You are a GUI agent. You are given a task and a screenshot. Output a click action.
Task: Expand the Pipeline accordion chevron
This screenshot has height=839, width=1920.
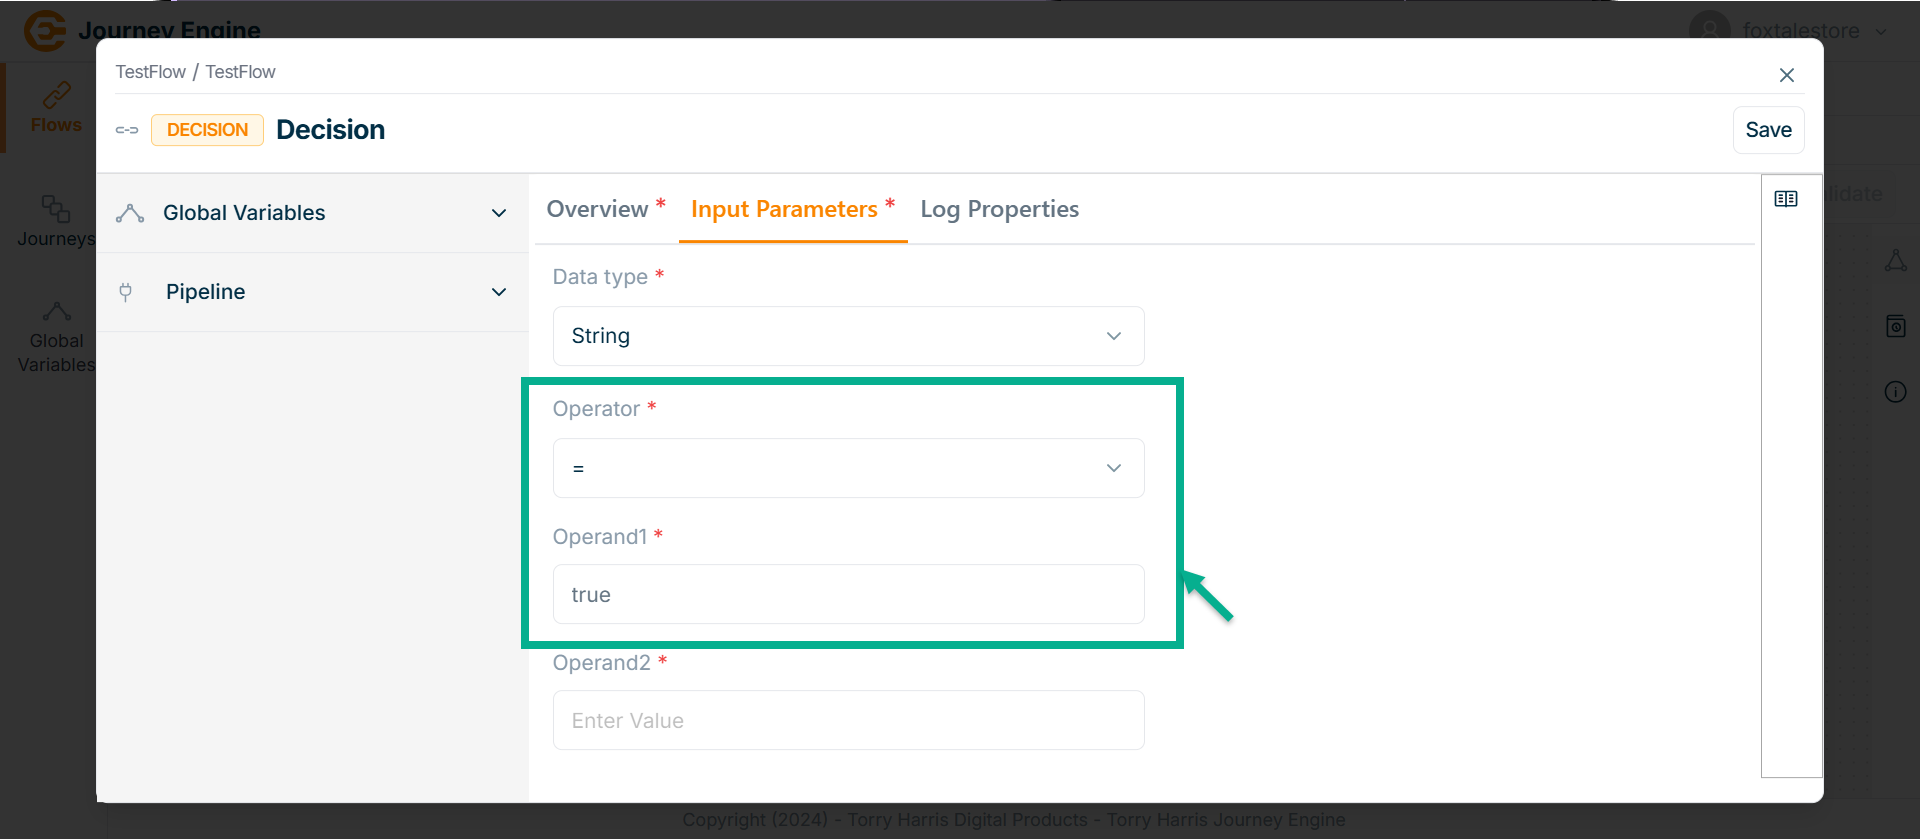pyautogui.click(x=499, y=292)
